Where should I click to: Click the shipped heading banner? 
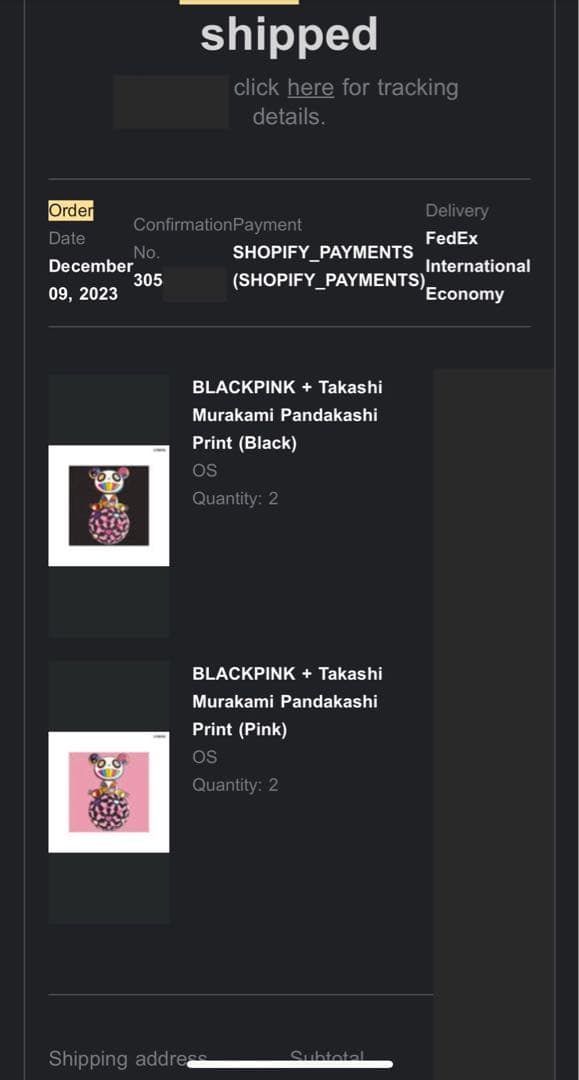click(x=289, y=34)
